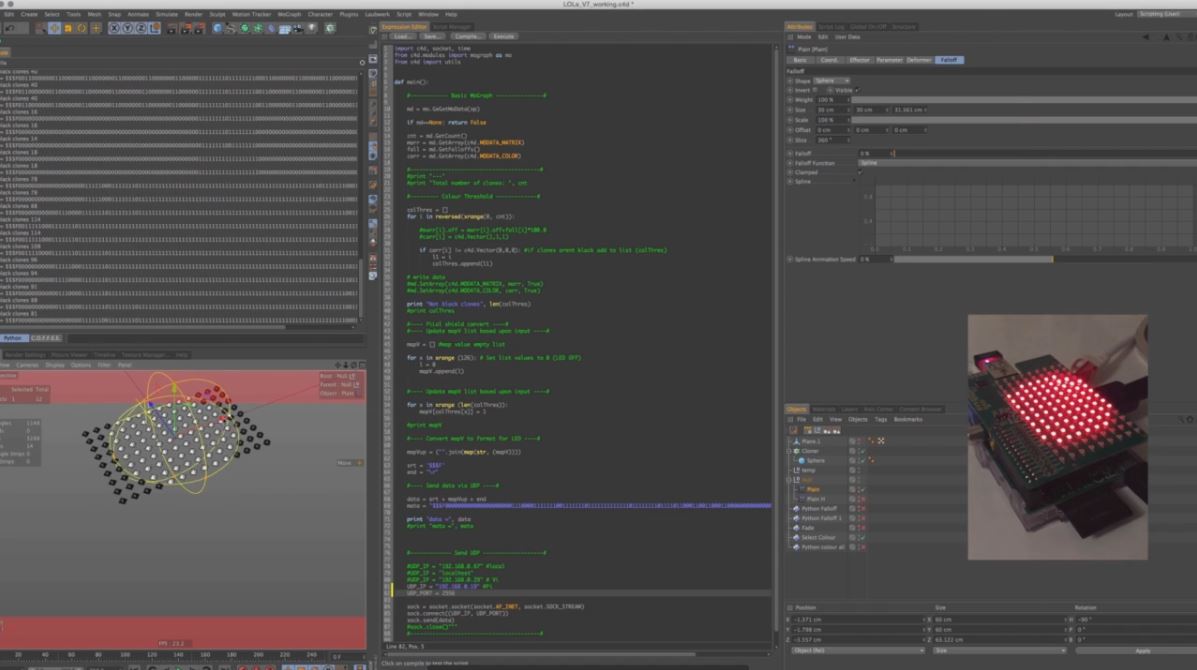Open the Script menu
The height and width of the screenshot is (670, 1197).
(x=404, y=14)
